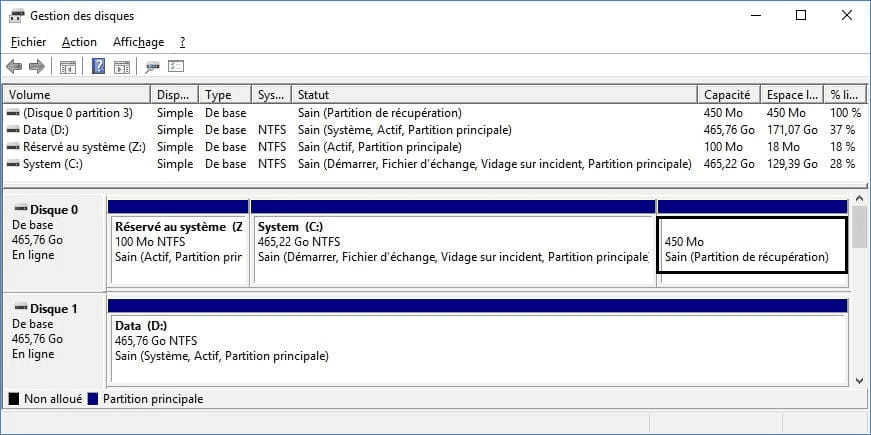Click the Back arrow in toolbar

tap(14, 67)
